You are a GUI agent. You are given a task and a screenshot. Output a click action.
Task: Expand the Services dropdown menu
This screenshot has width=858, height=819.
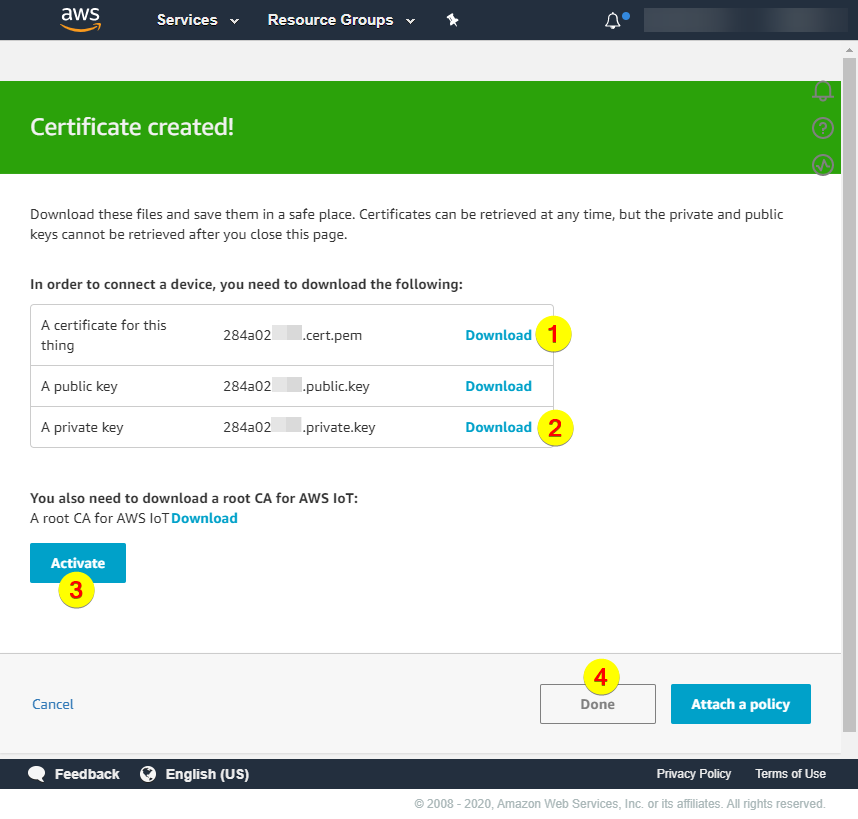[x=197, y=20]
